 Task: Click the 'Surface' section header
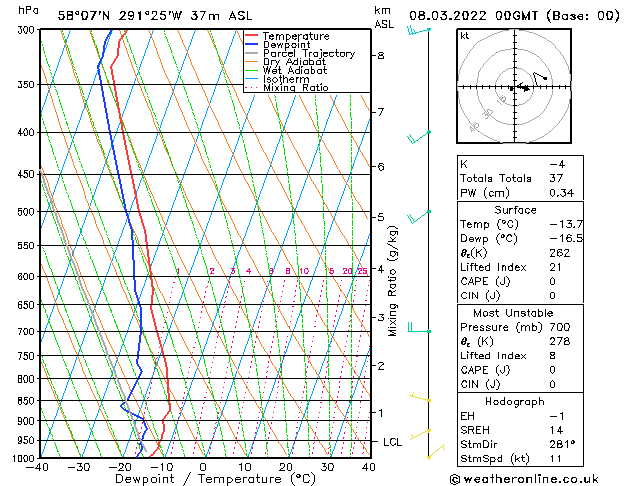tap(515, 210)
